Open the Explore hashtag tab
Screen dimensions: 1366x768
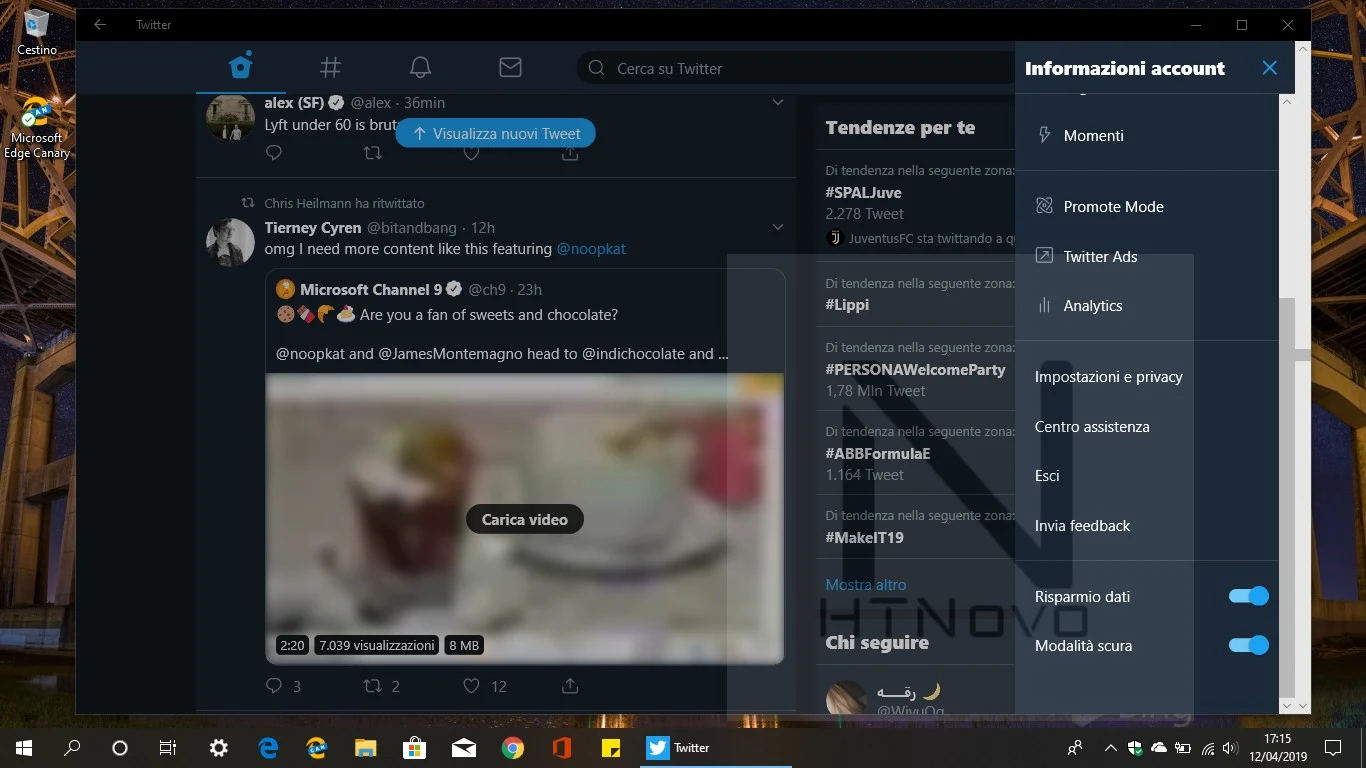click(x=330, y=67)
